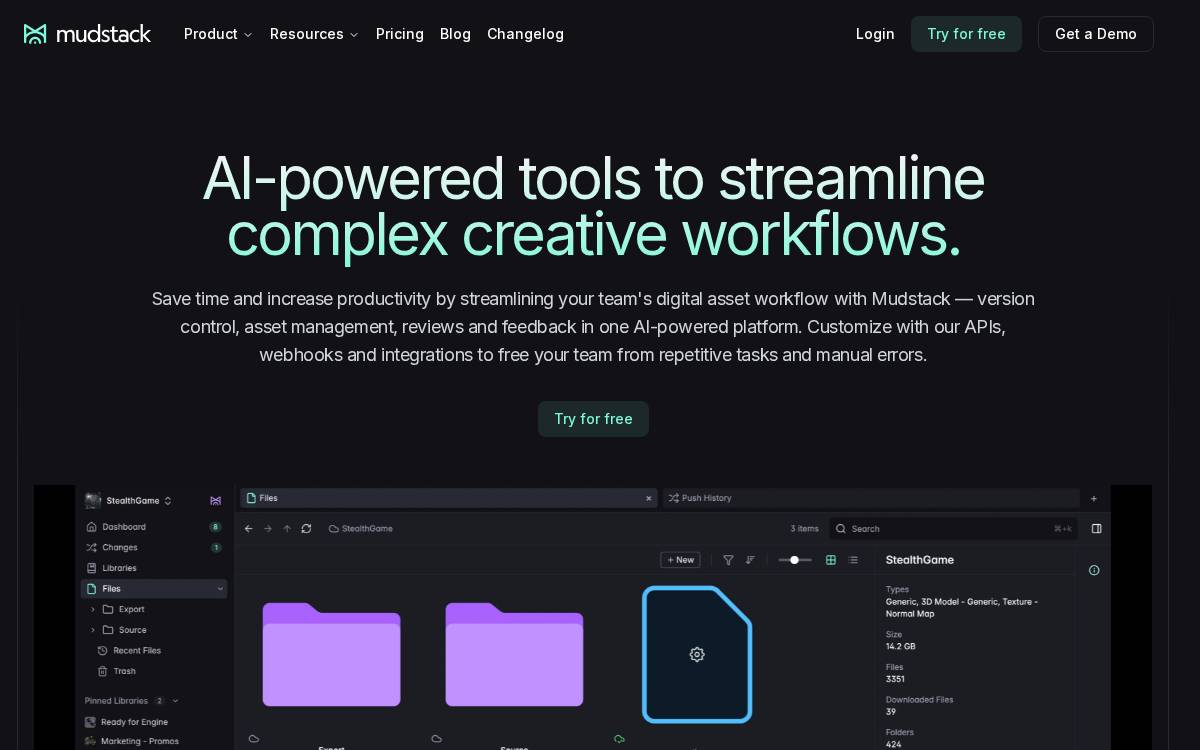Collapse the Pinned Libraries section
This screenshot has width=1200, height=750.
point(176,701)
